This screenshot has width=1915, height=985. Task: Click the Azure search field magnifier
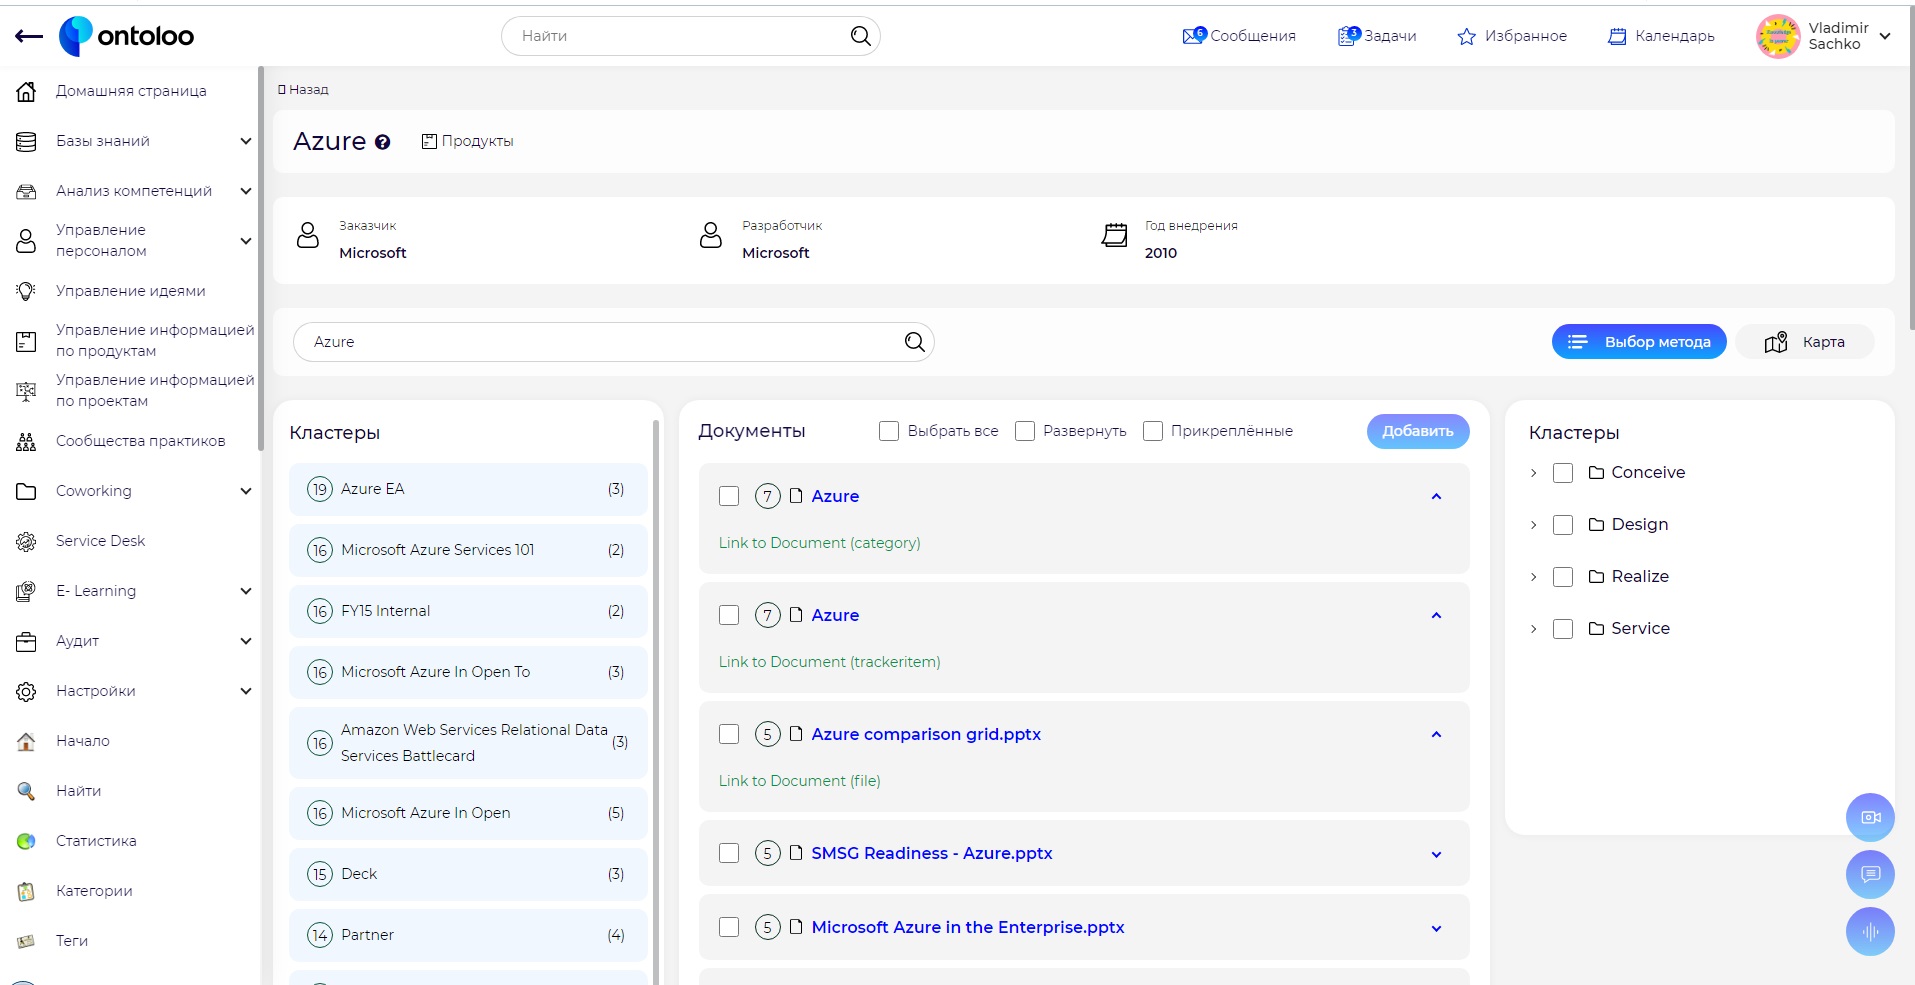pos(914,342)
